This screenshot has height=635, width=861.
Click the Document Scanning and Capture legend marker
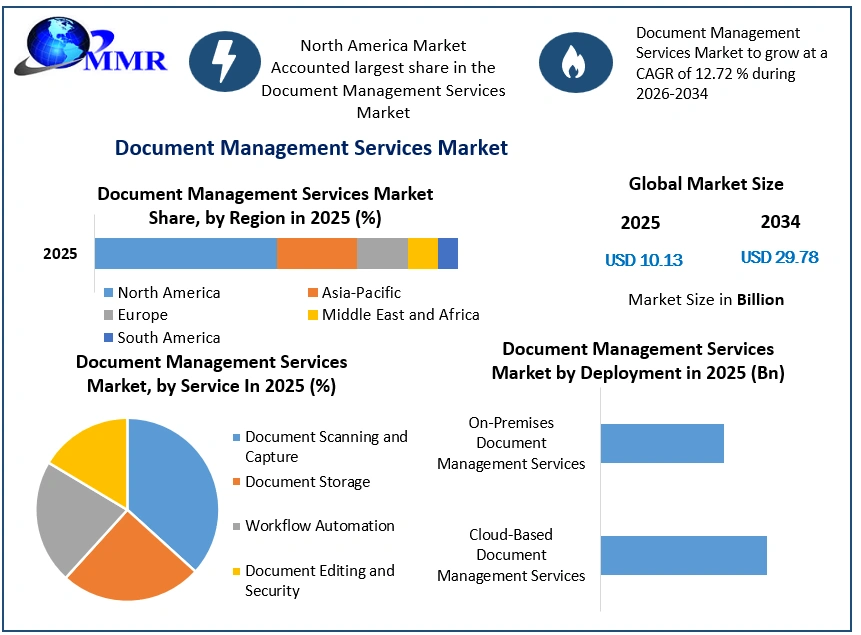237,438
